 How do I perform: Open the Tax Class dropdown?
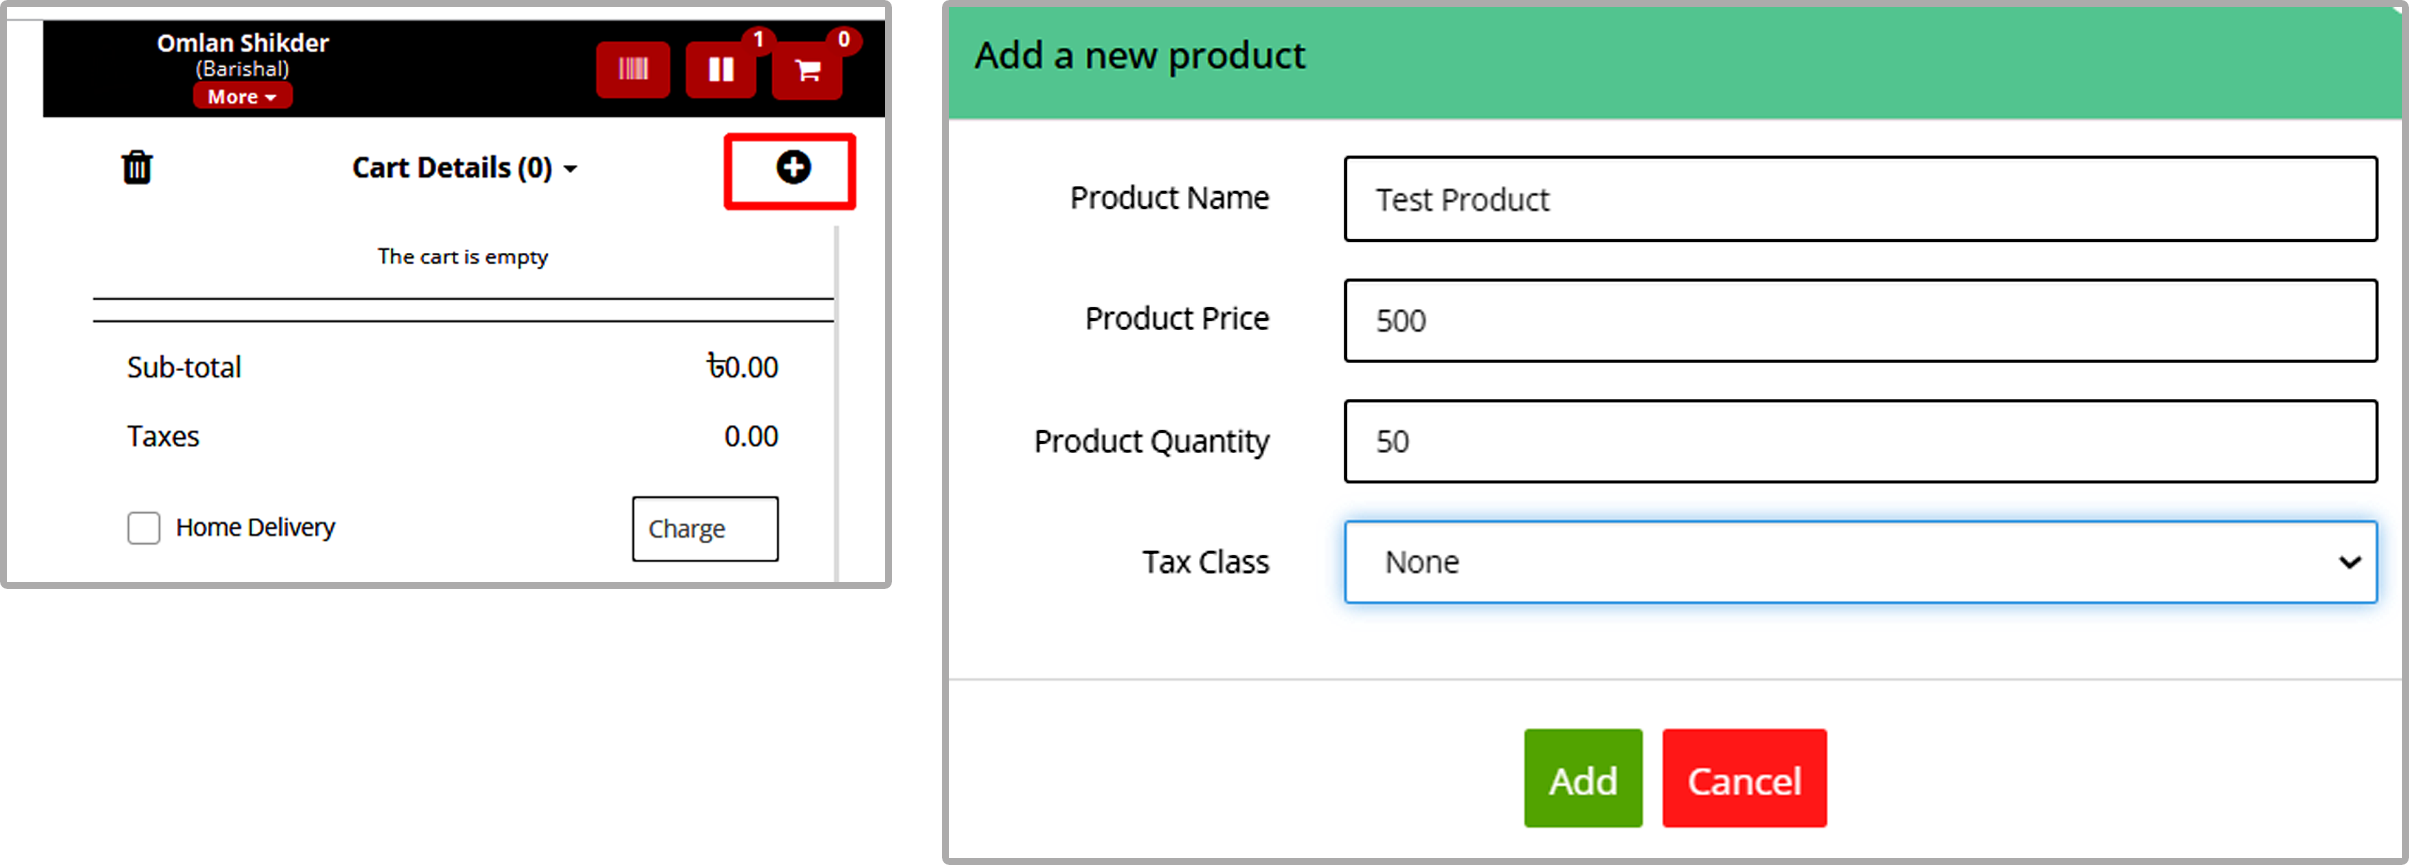tap(1860, 562)
